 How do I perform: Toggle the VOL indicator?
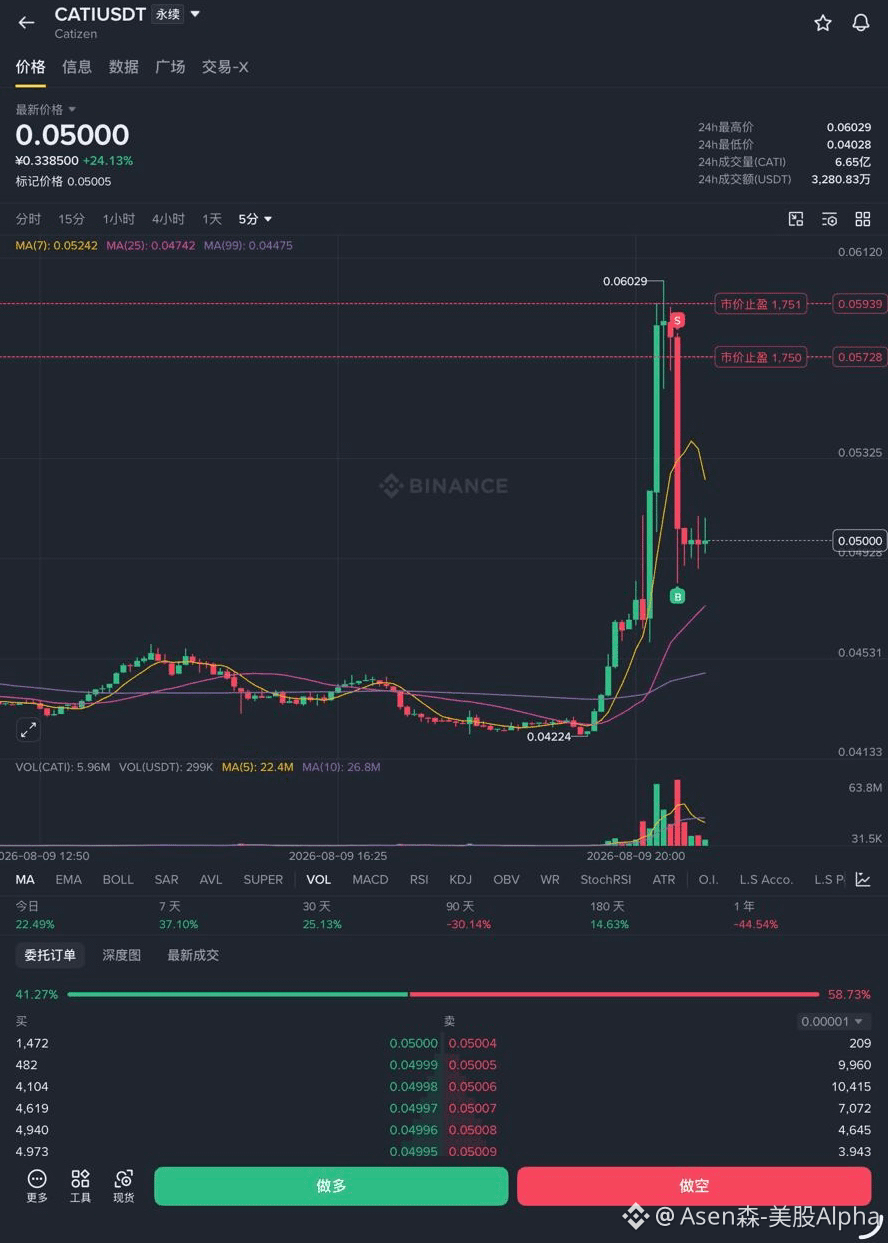[318, 880]
